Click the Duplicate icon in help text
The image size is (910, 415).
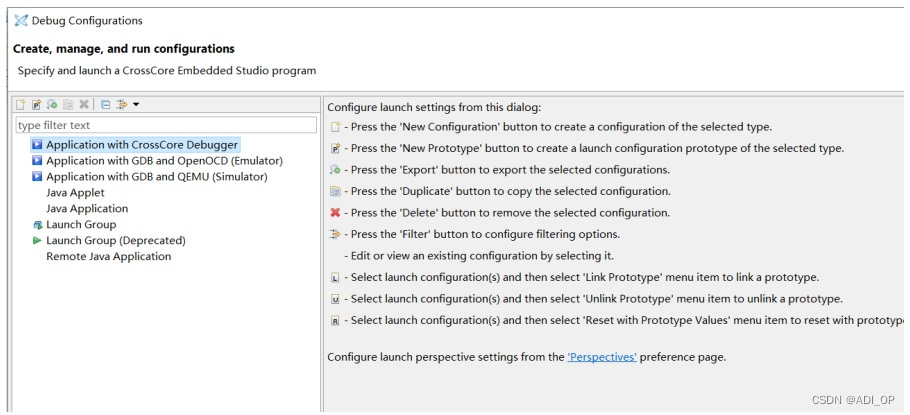(x=335, y=192)
